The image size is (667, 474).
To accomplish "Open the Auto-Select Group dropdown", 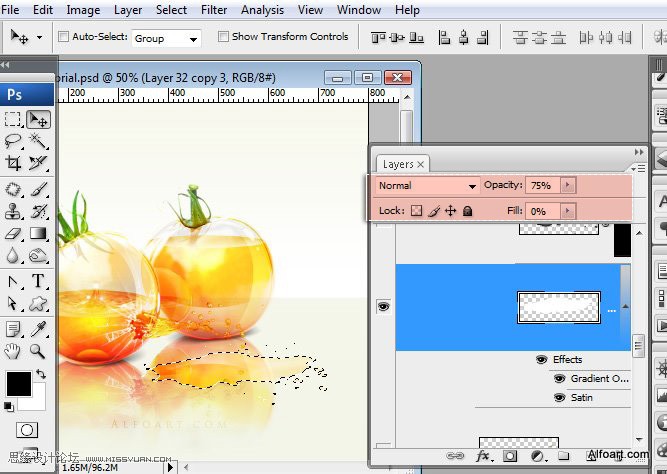I will [166, 38].
